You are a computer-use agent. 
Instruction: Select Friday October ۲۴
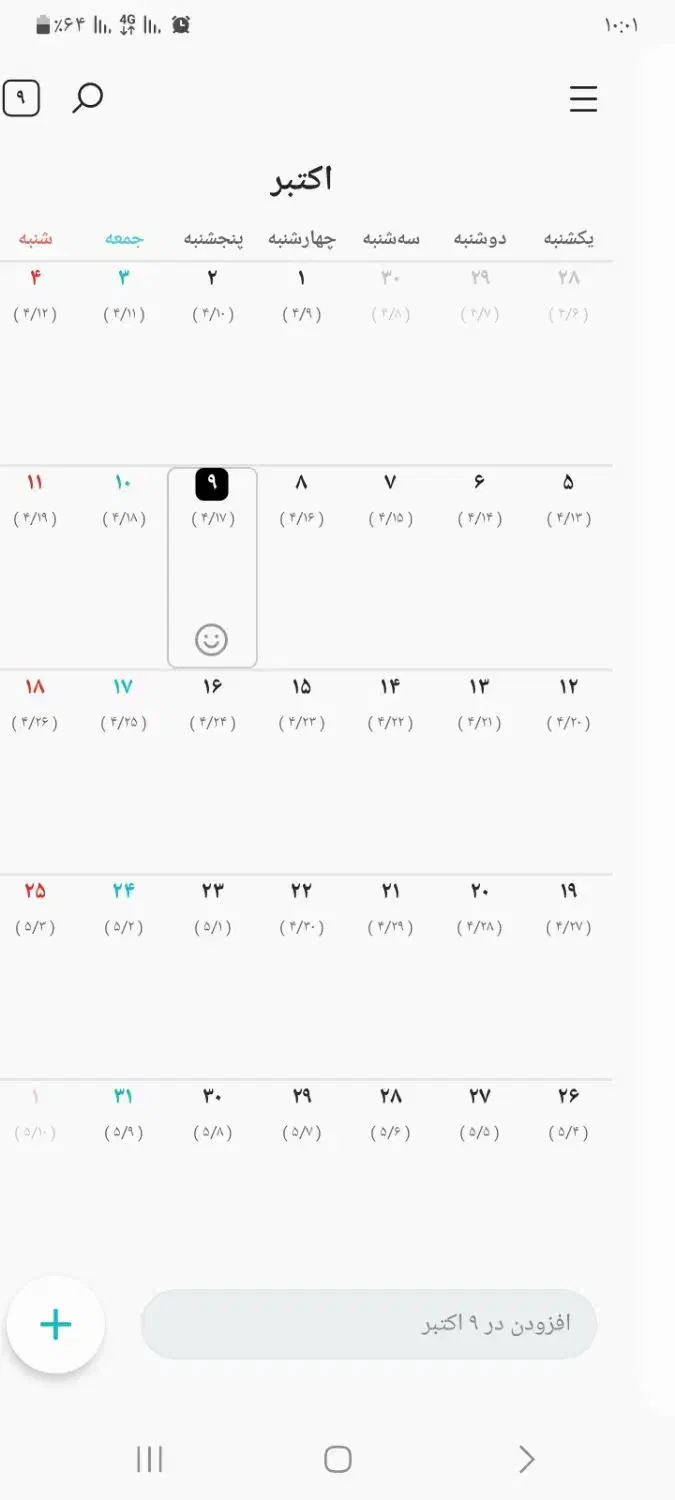[123, 891]
